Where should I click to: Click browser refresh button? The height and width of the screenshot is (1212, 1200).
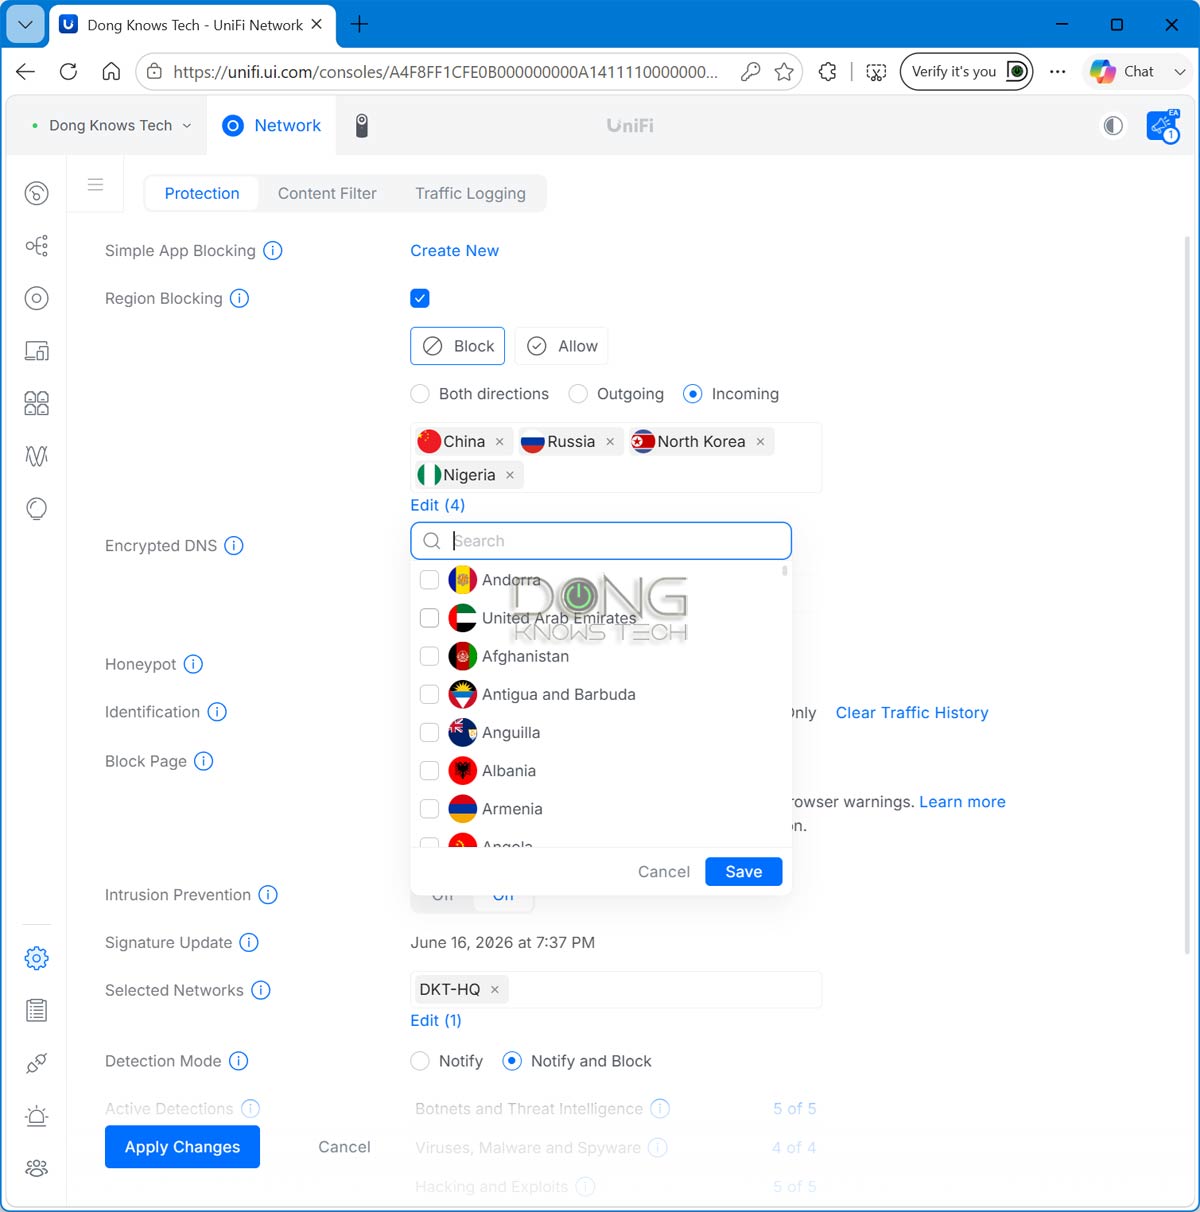(68, 71)
